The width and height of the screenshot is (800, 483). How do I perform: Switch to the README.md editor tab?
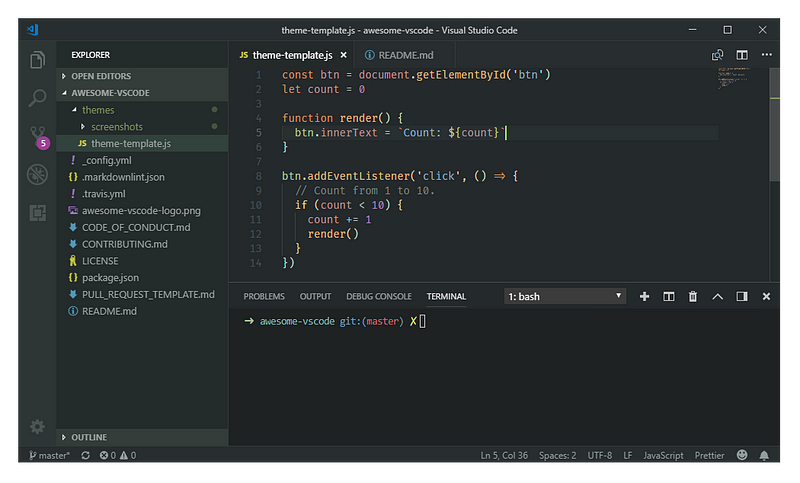(x=406, y=55)
